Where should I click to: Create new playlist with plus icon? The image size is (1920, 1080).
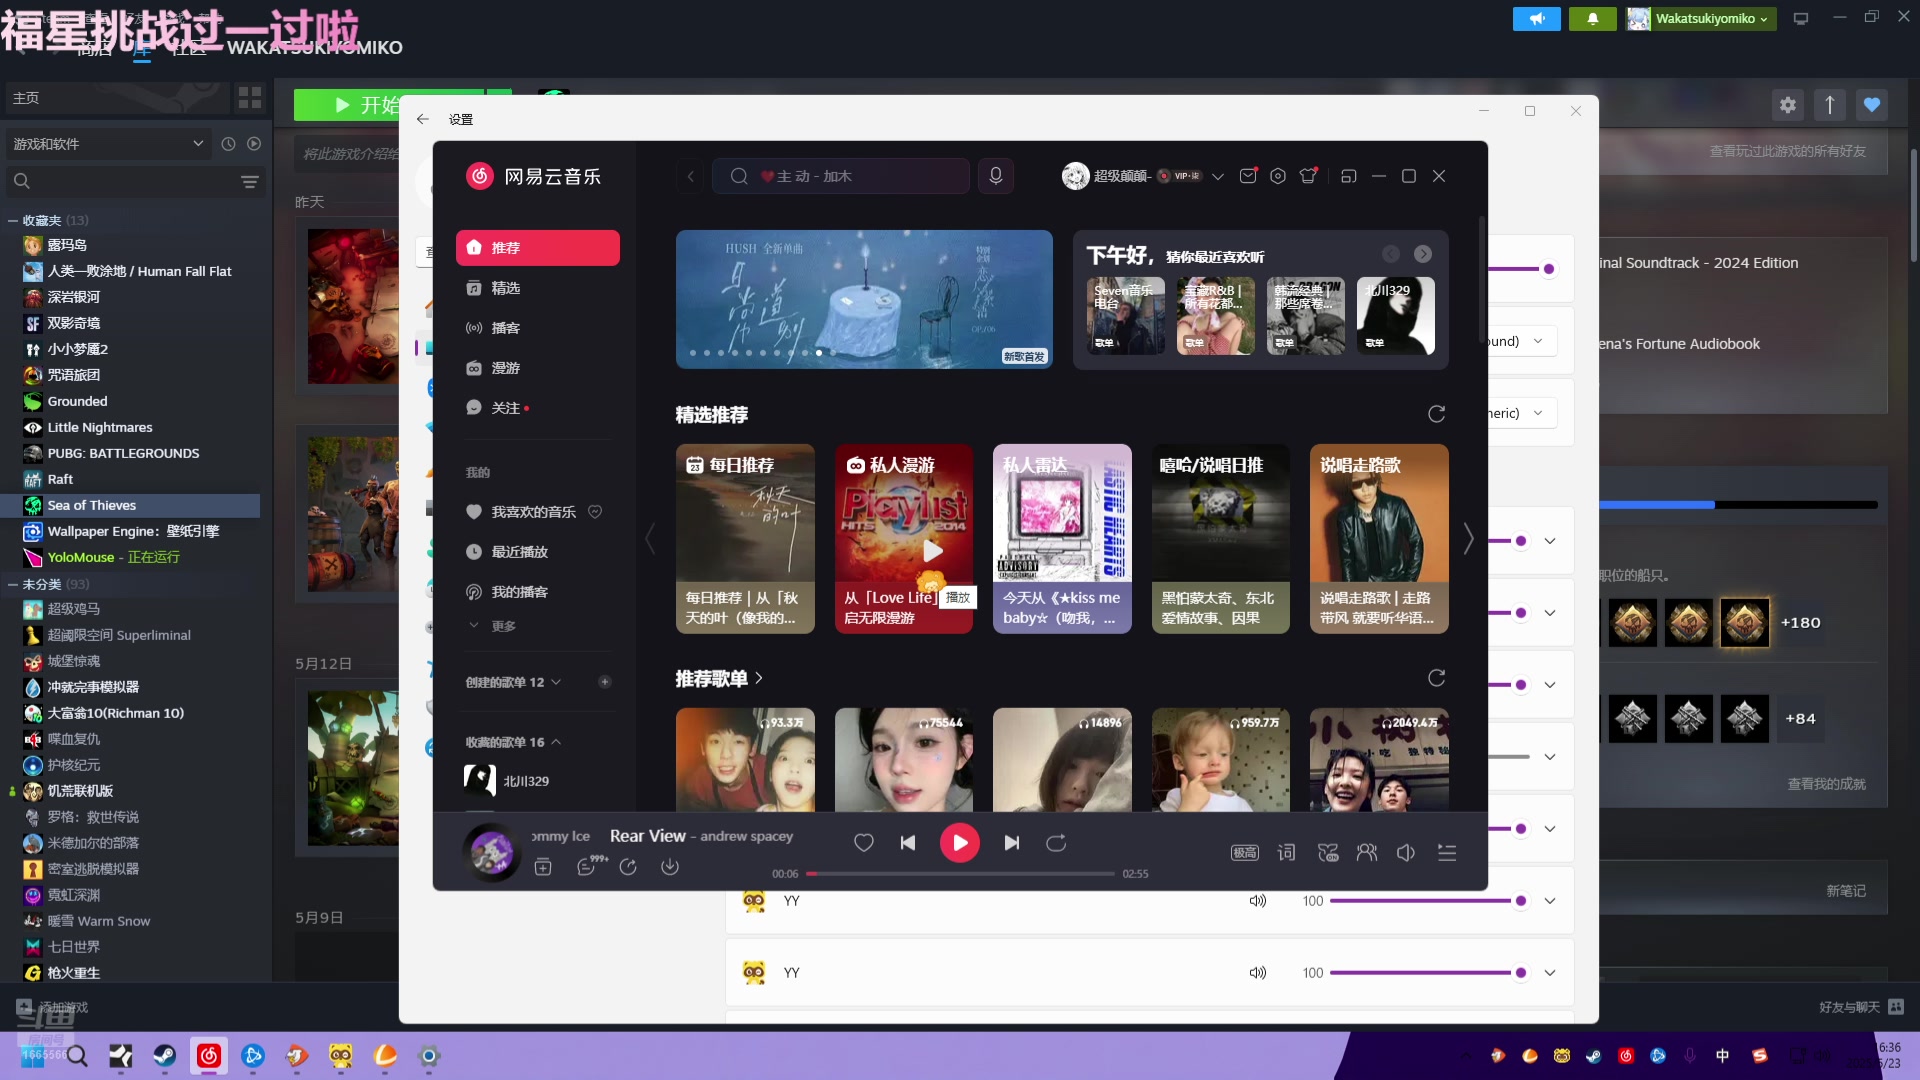pos(605,682)
